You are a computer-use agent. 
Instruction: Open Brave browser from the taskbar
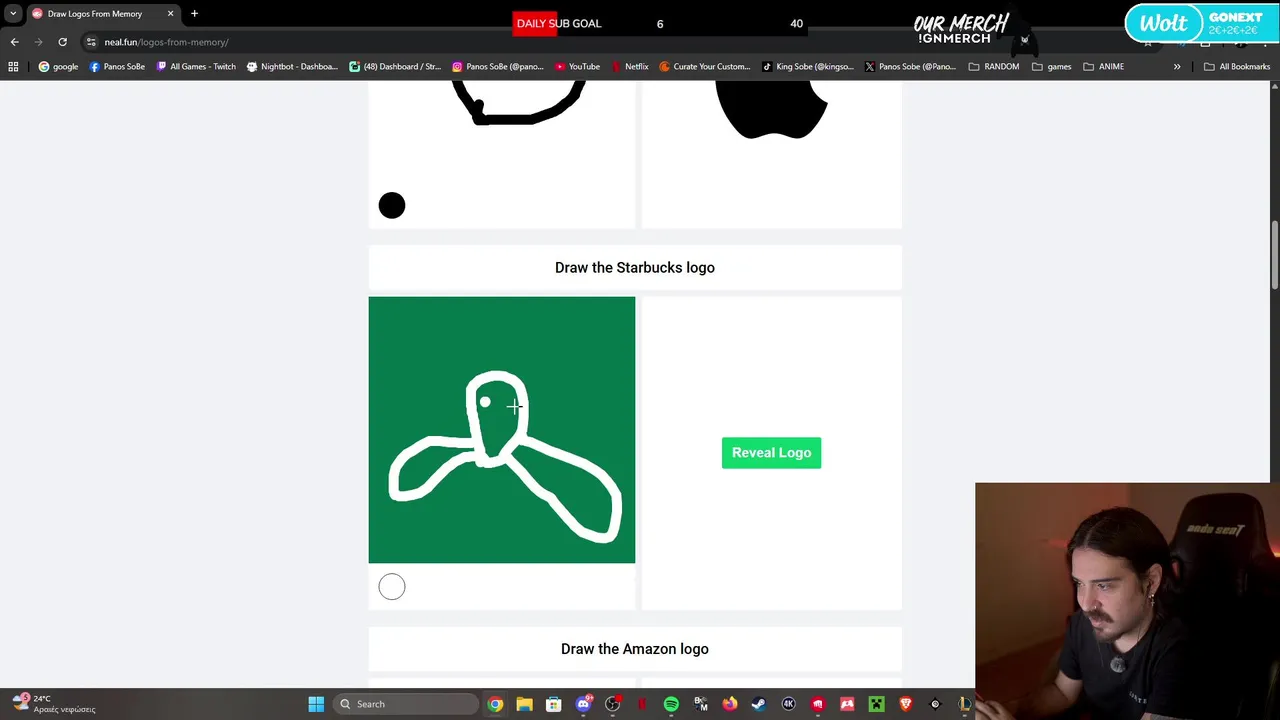tap(906, 704)
